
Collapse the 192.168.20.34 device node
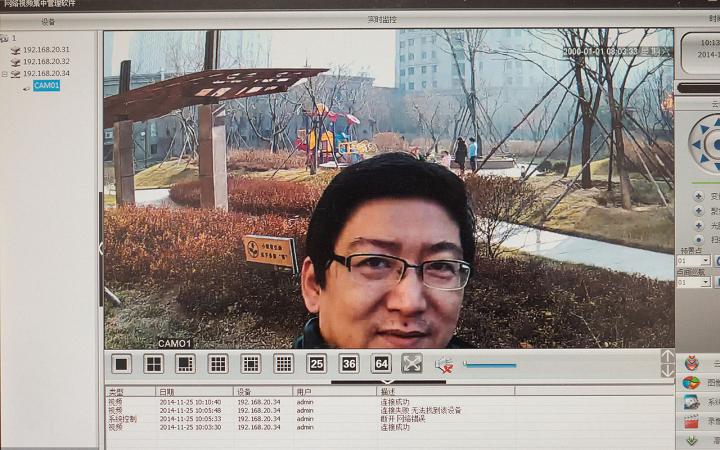(x=5, y=73)
